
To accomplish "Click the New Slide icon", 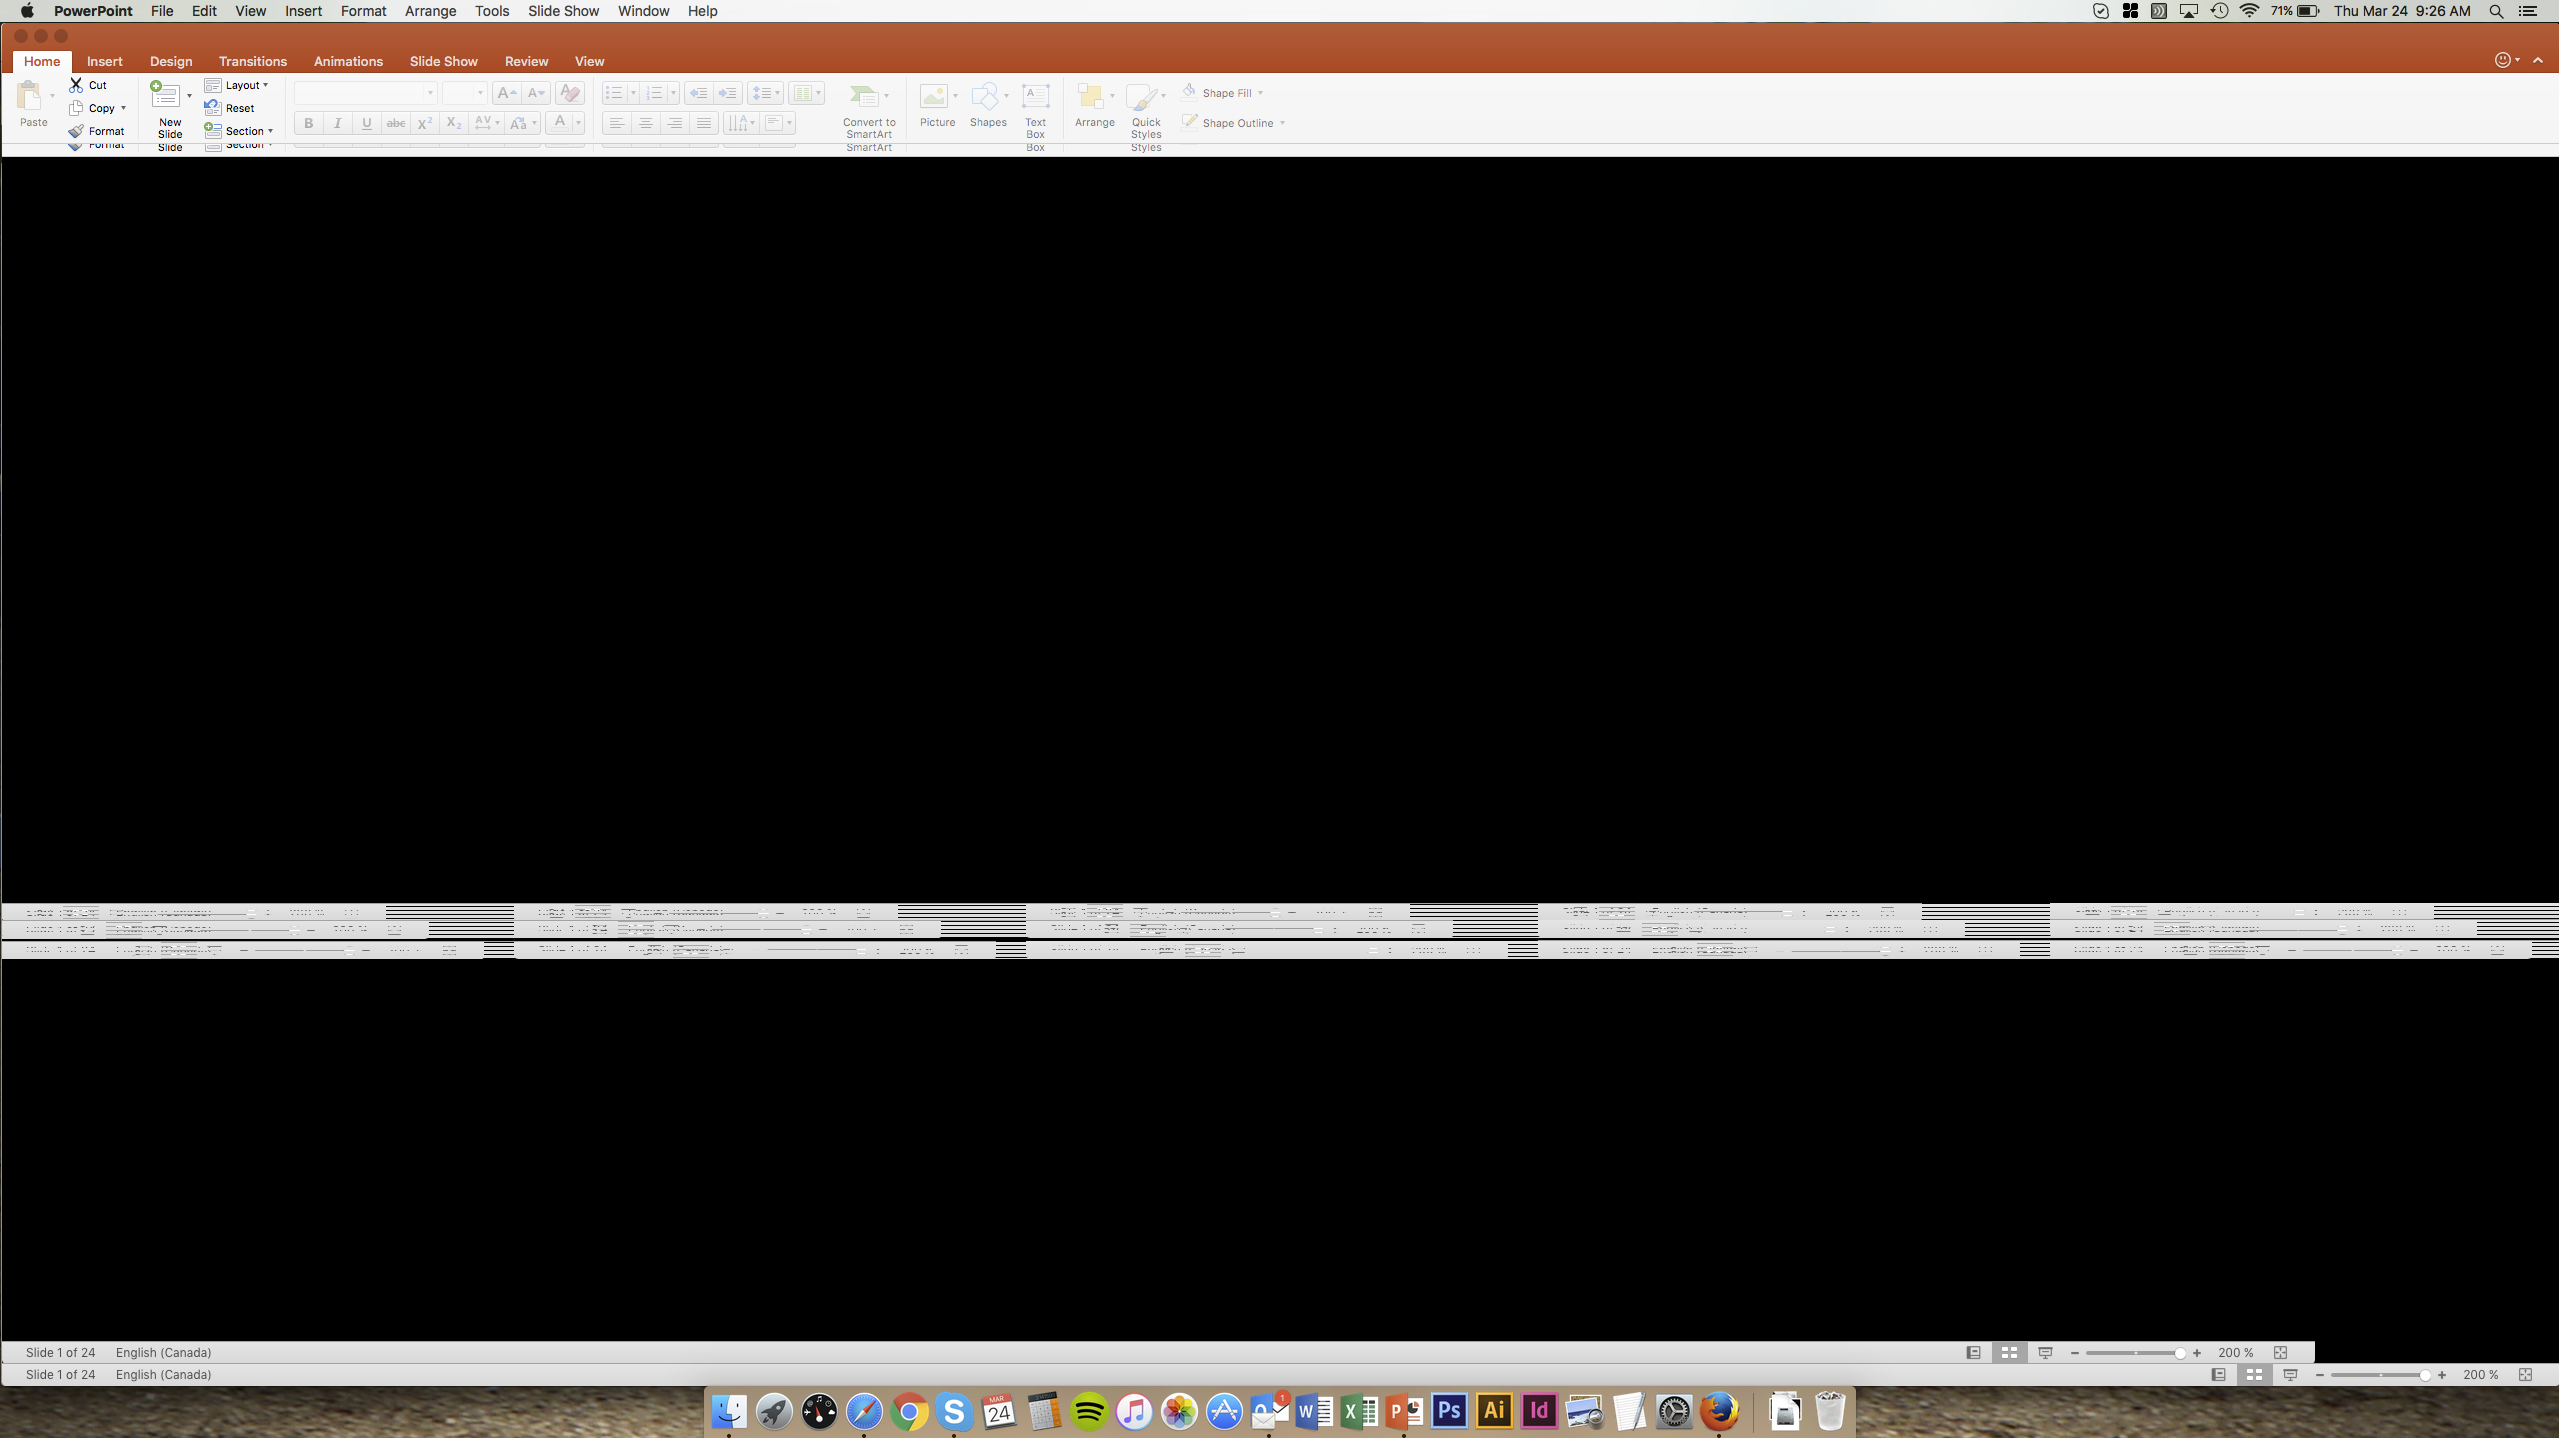I will click(165, 95).
